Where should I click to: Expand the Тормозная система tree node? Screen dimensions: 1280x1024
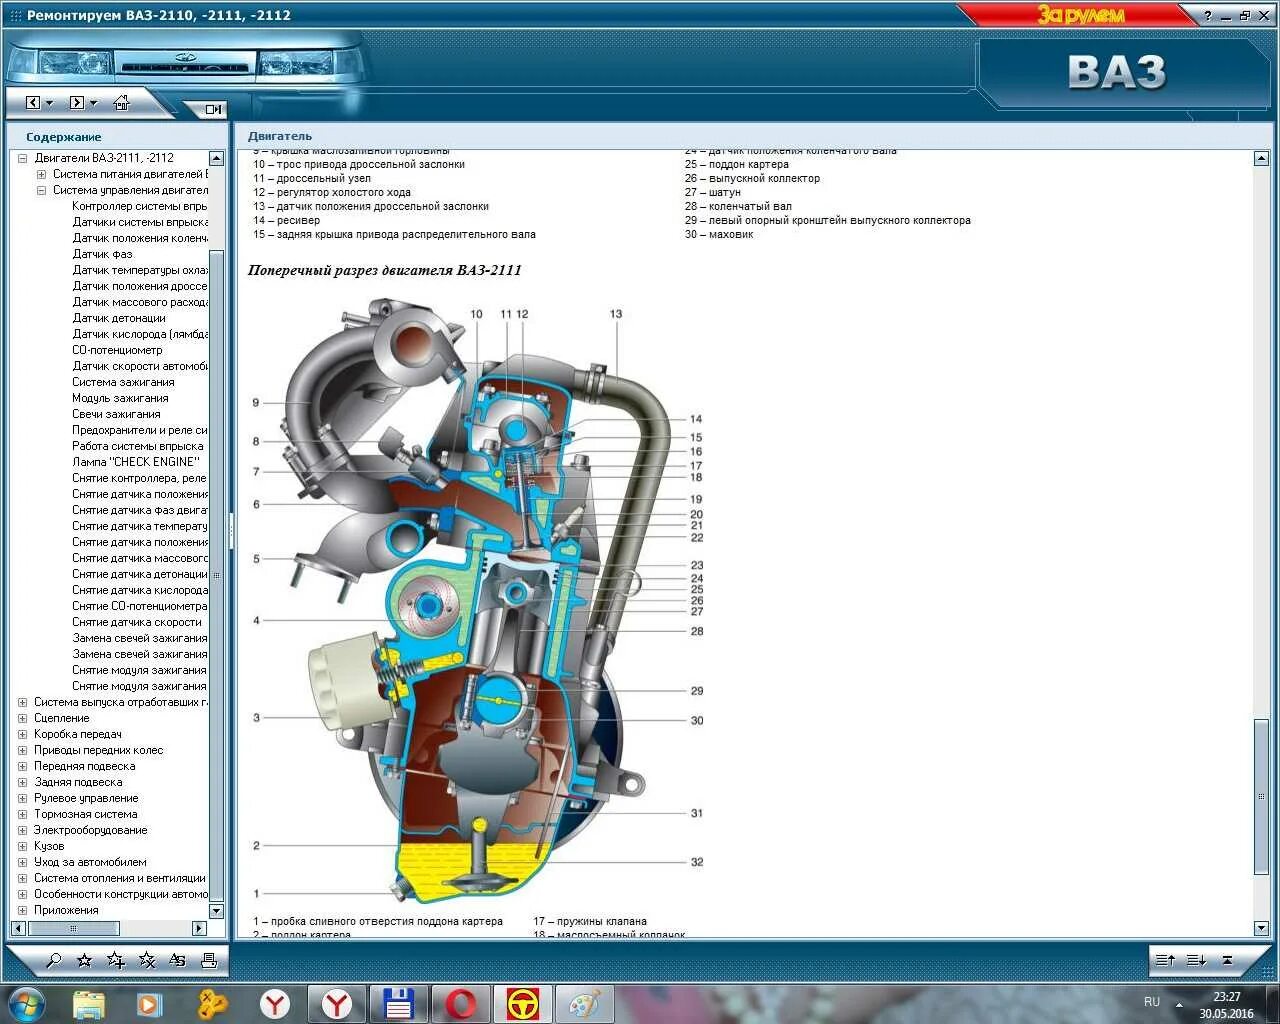point(23,814)
